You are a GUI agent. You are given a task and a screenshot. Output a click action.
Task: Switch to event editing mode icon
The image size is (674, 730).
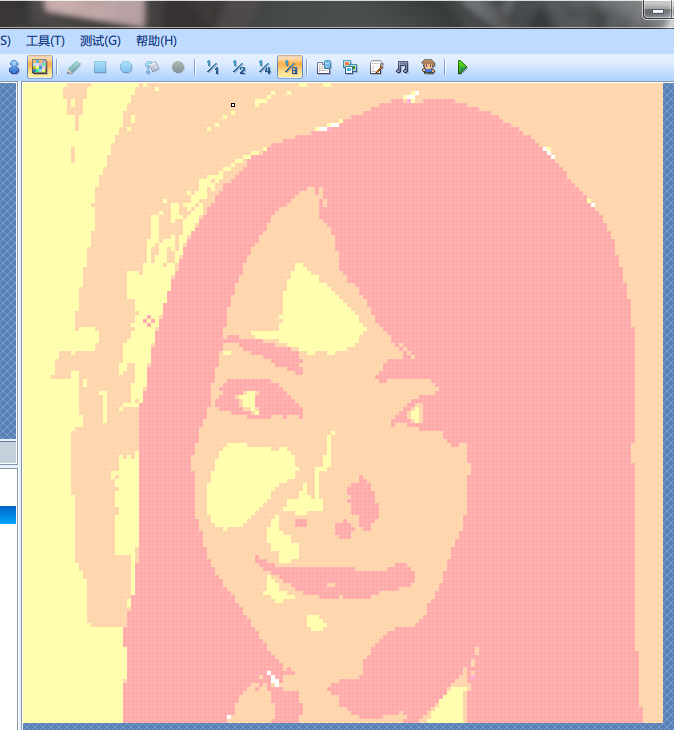click(x=14, y=68)
